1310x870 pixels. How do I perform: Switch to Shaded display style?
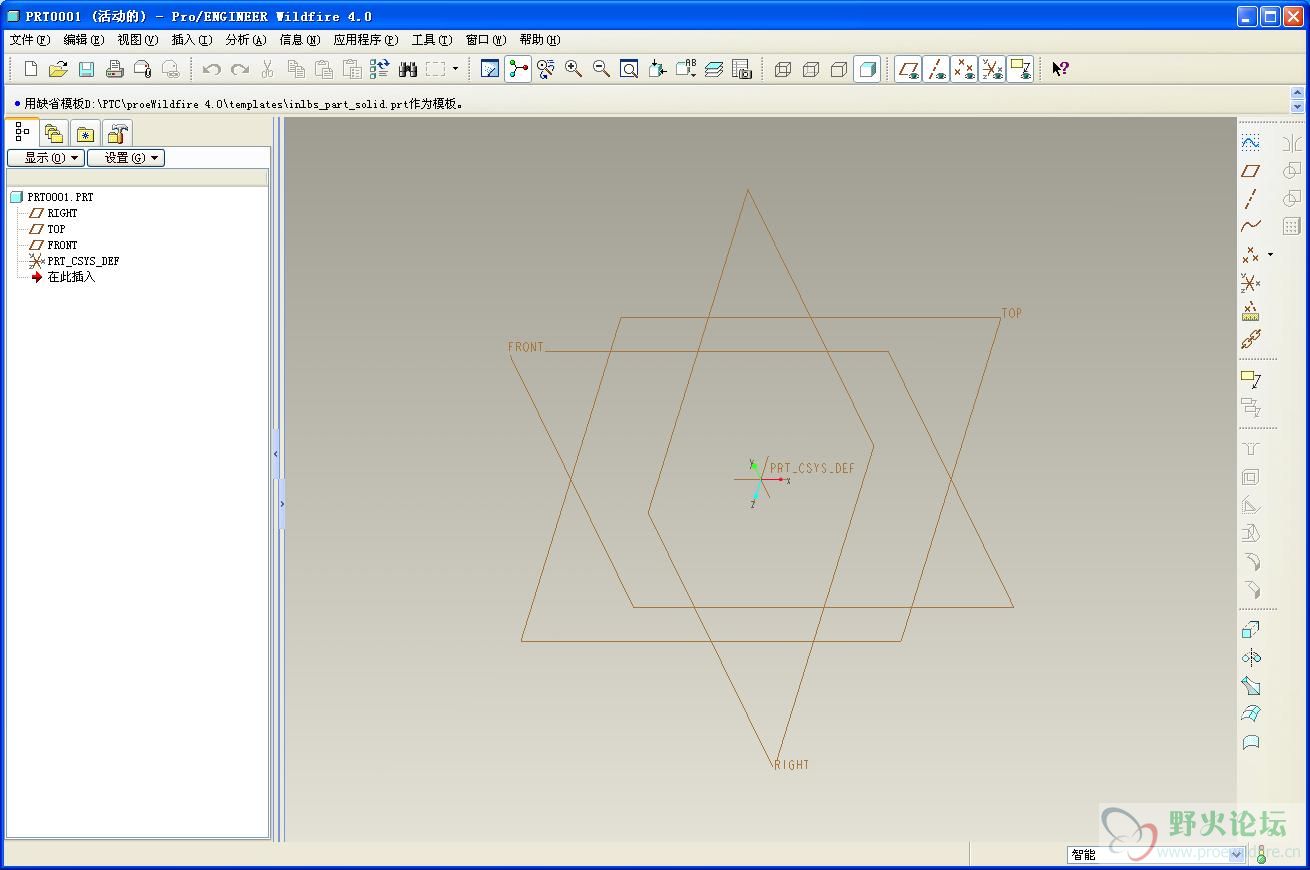[x=867, y=69]
